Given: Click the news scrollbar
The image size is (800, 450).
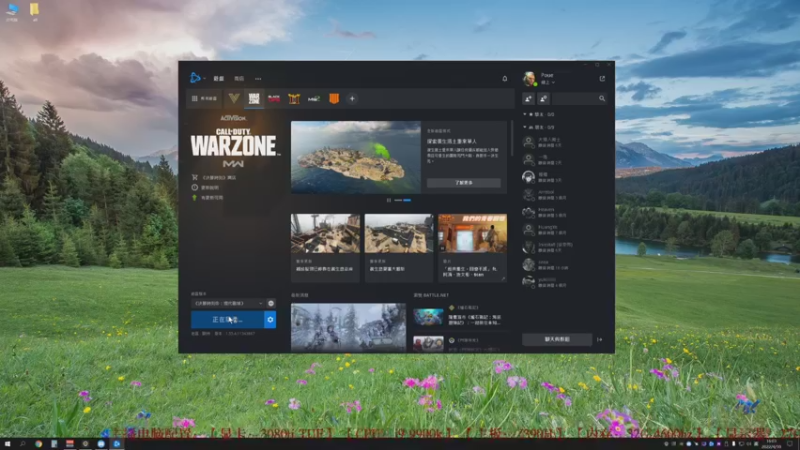Looking at the screenshot, I should click(512, 138).
